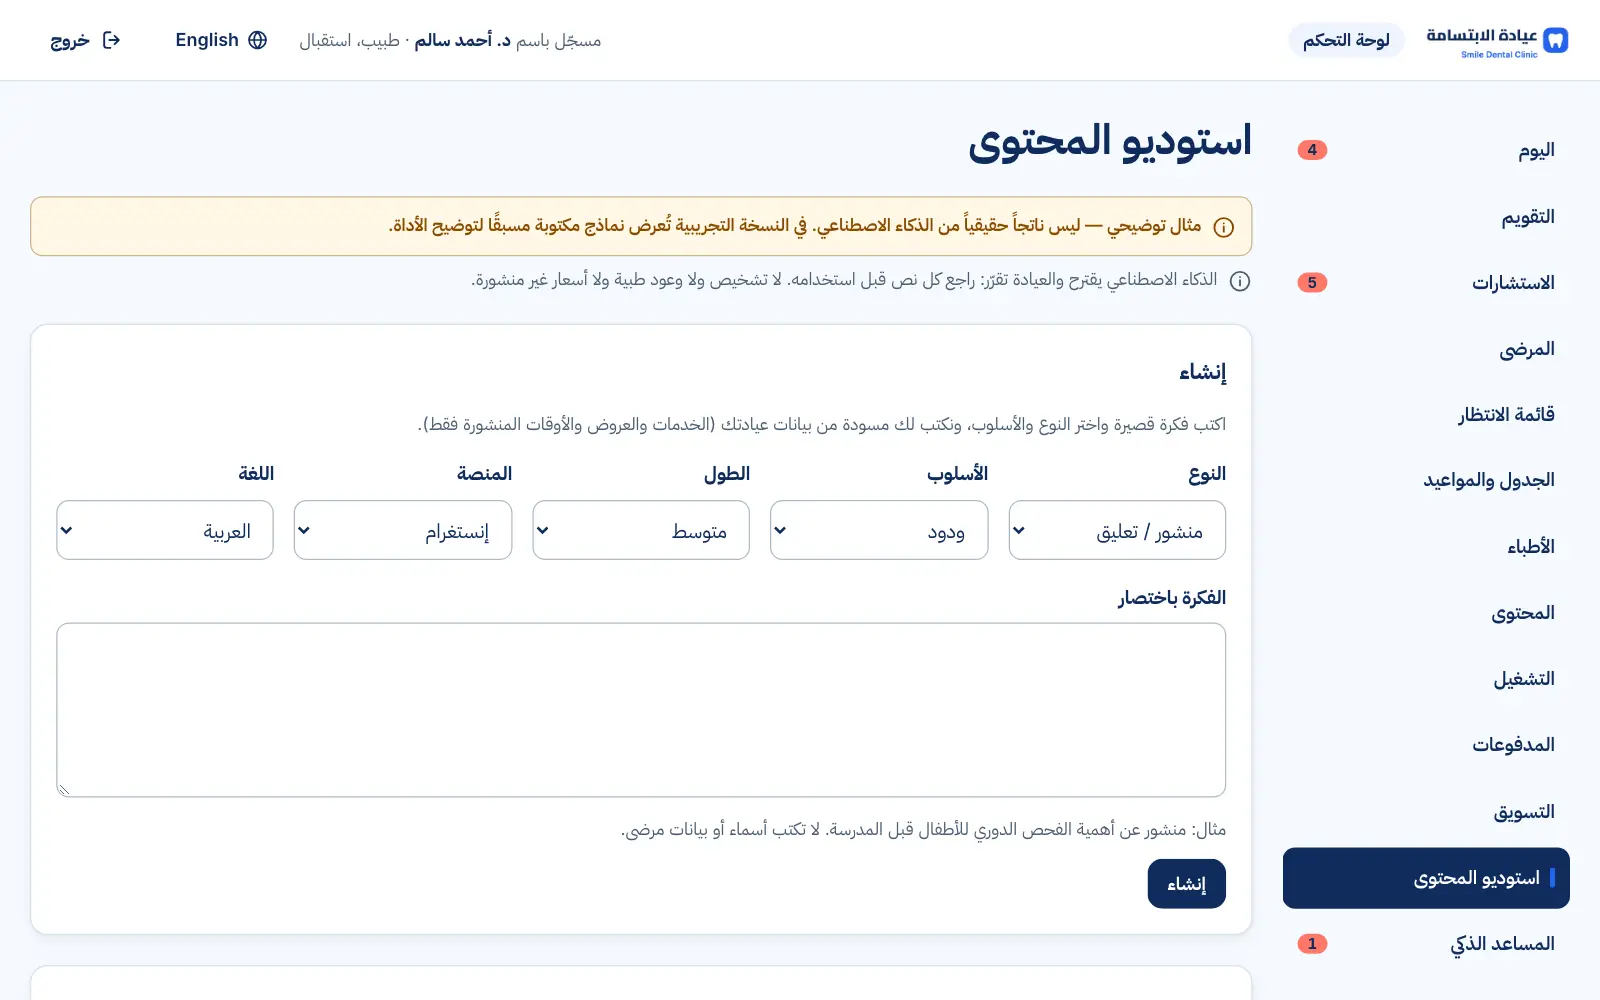Switch language to English
This screenshot has width=1600, height=1000.
click(221, 40)
